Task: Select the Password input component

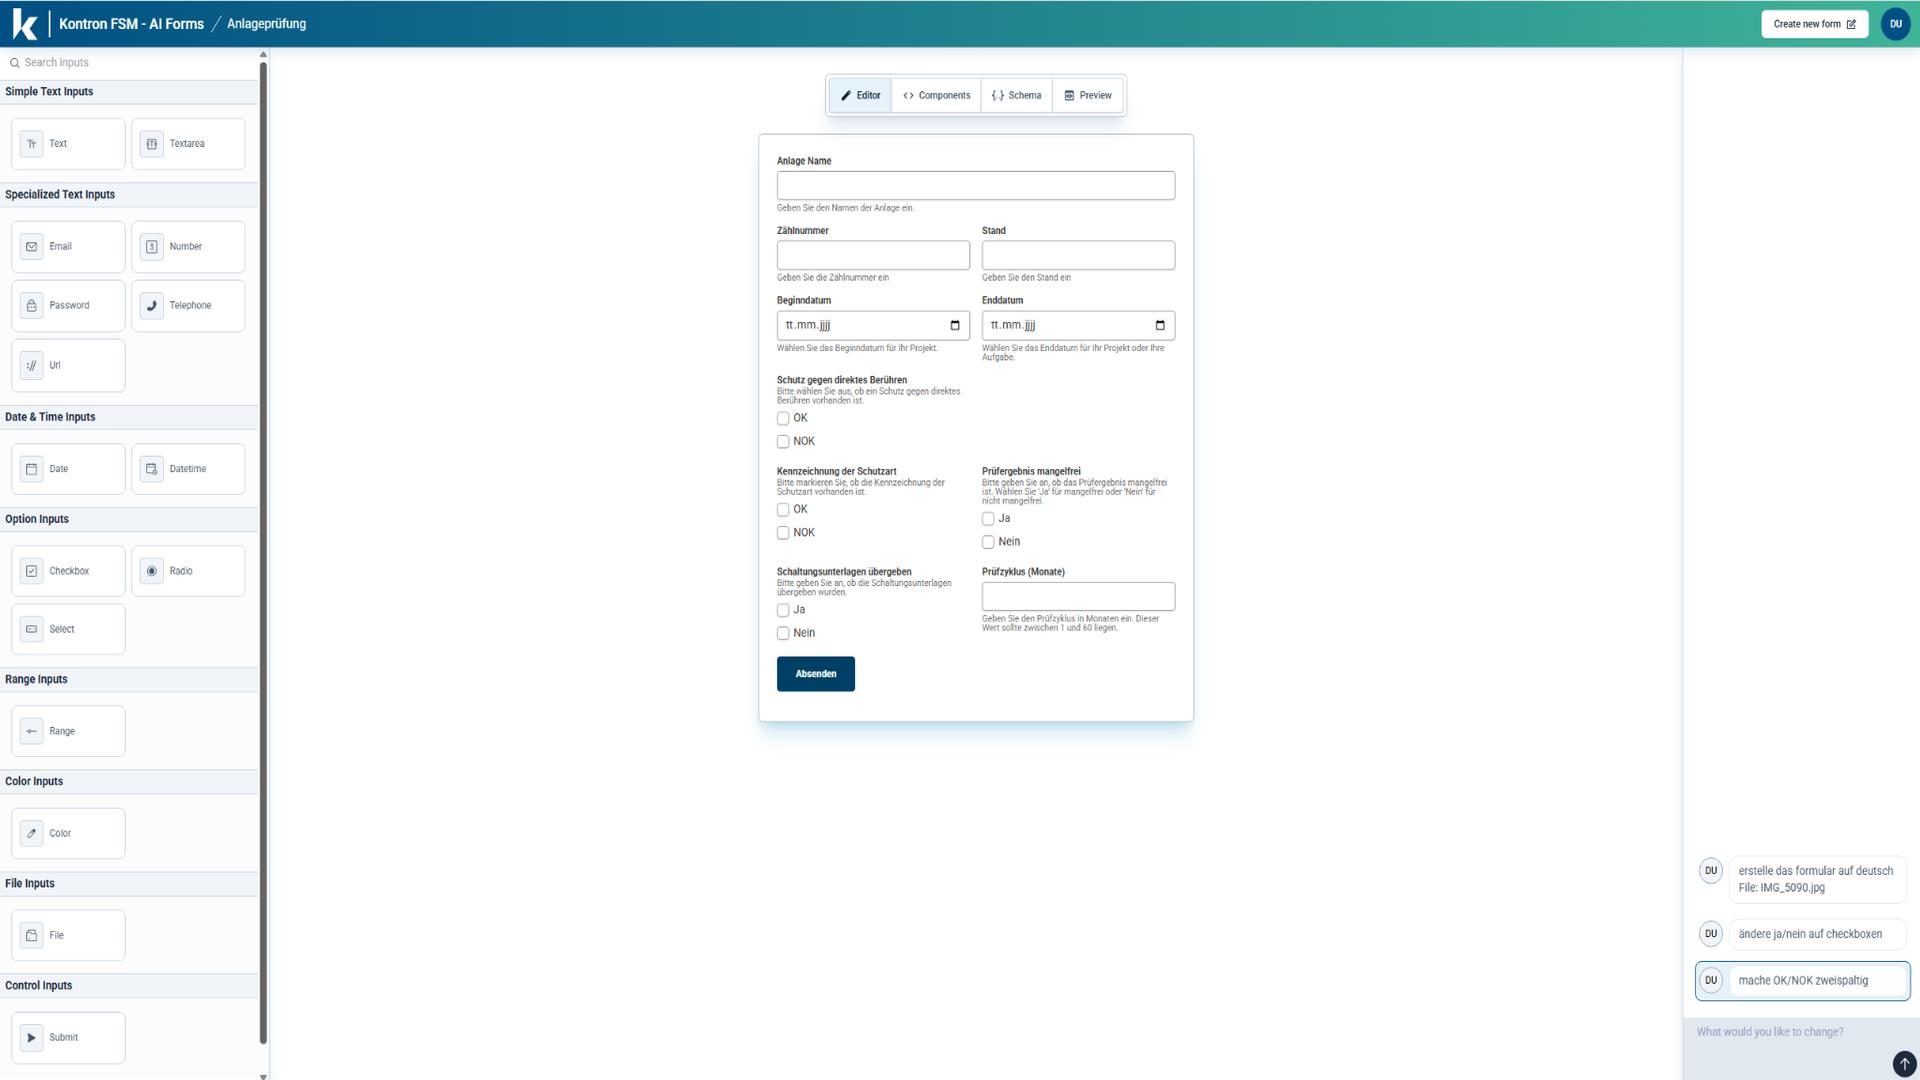Action: (x=67, y=305)
